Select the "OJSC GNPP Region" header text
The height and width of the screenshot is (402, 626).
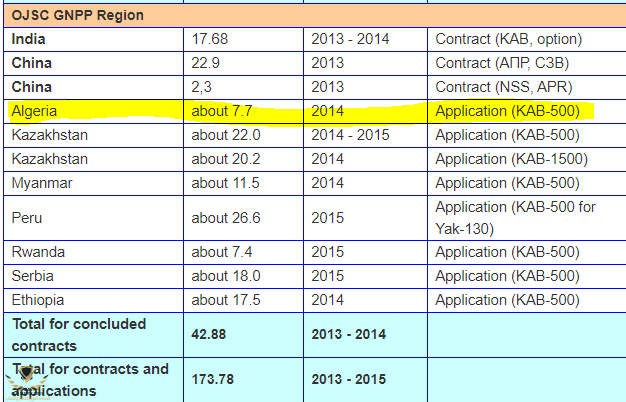(77, 15)
